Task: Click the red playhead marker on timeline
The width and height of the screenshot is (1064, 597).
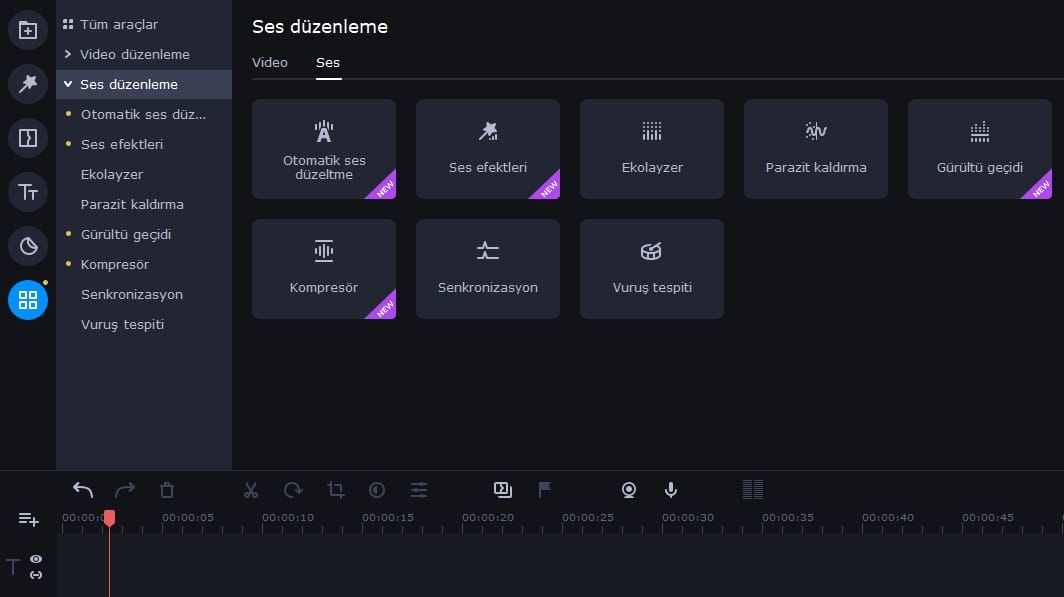Action: (x=109, y=517)
